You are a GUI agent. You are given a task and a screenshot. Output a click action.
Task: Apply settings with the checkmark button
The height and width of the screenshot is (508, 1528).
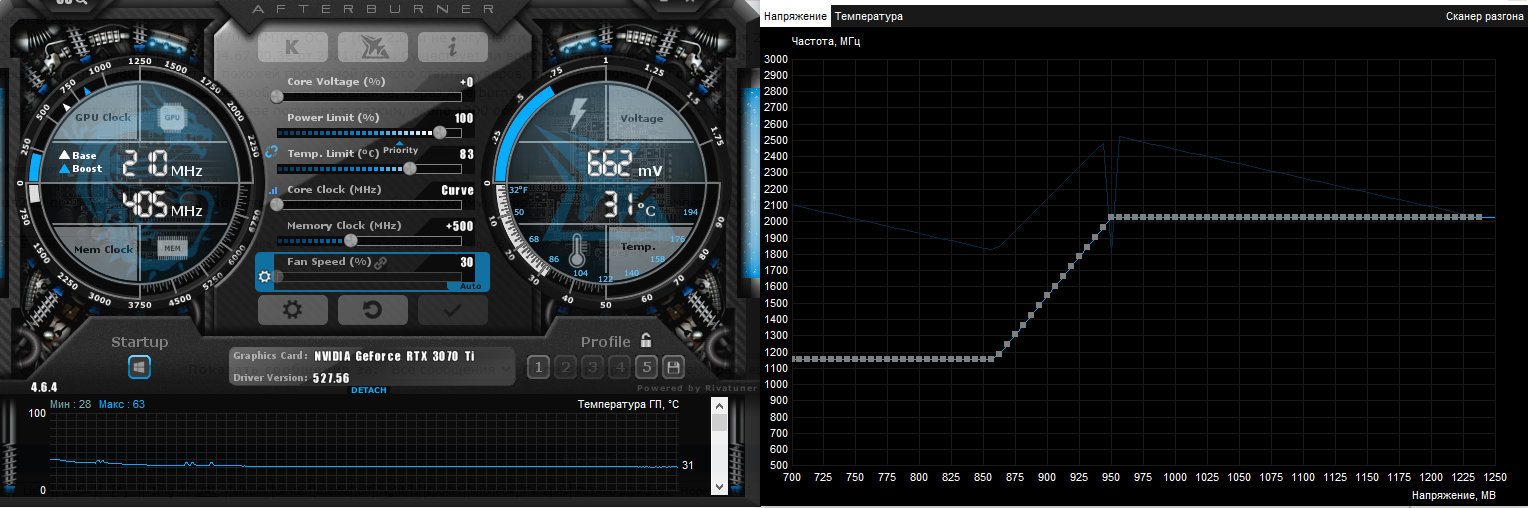[x=452, y=309]
